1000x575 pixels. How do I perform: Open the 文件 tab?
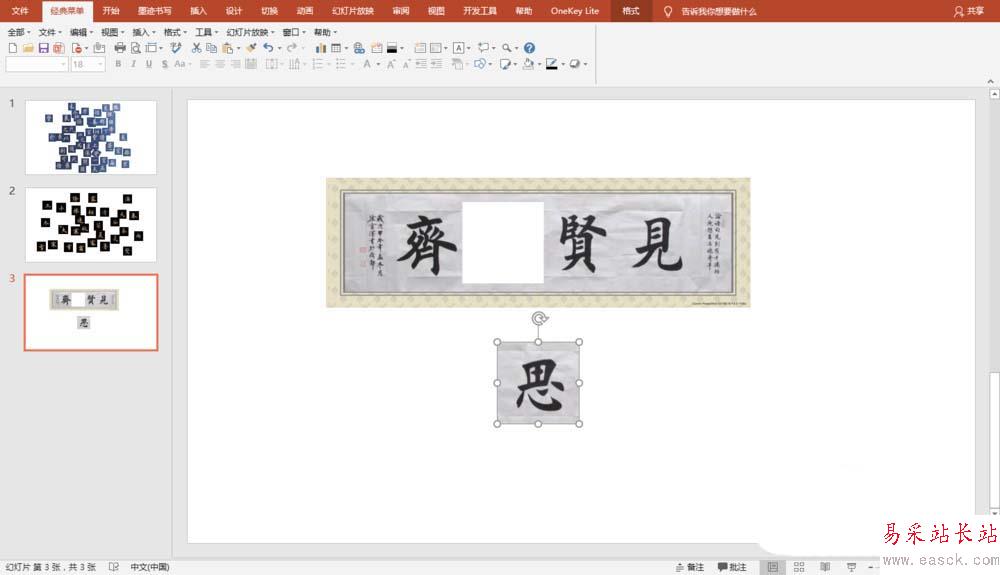pyautogui.click(x=20, y=11)
